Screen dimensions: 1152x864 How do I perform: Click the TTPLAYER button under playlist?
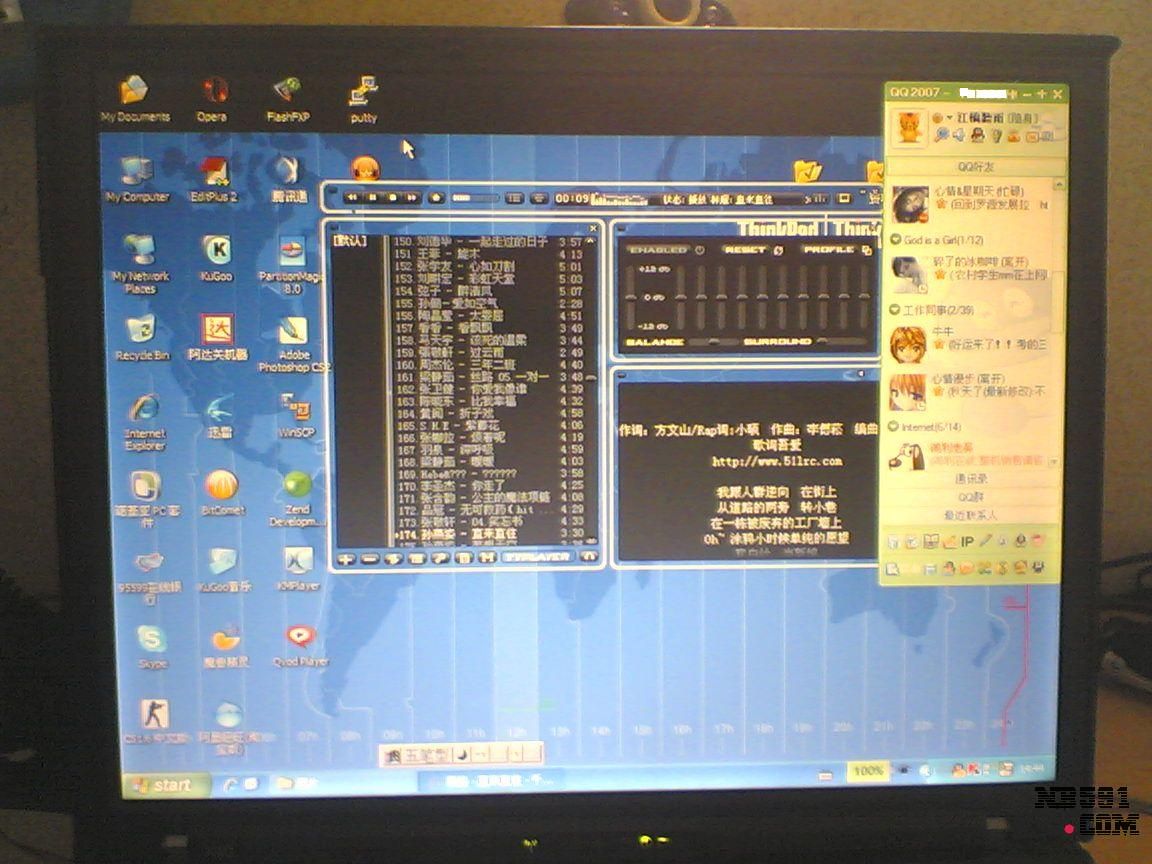(x=537, y=558)
